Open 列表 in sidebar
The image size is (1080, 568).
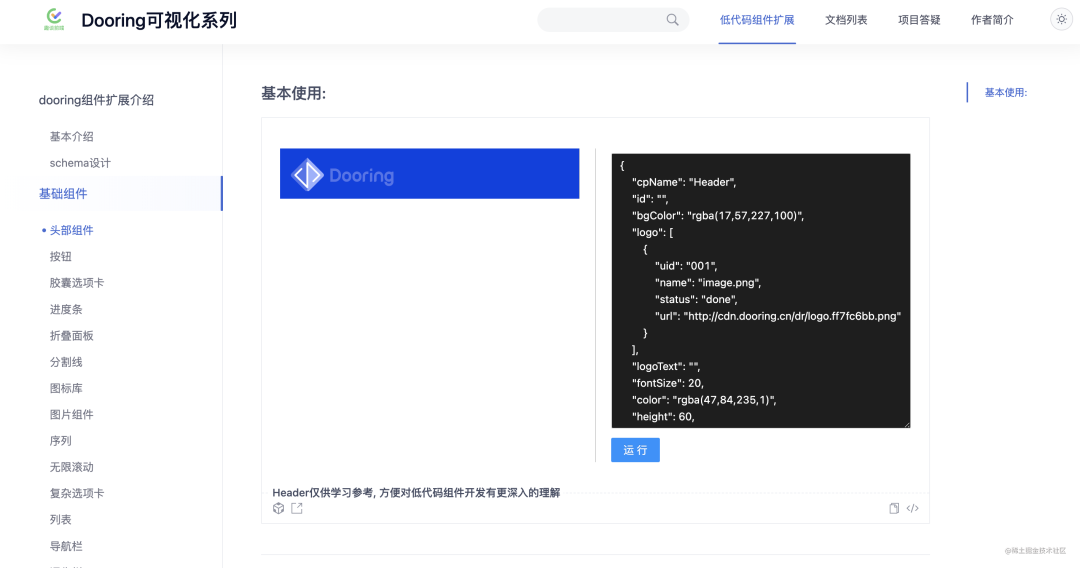point(61,519)
